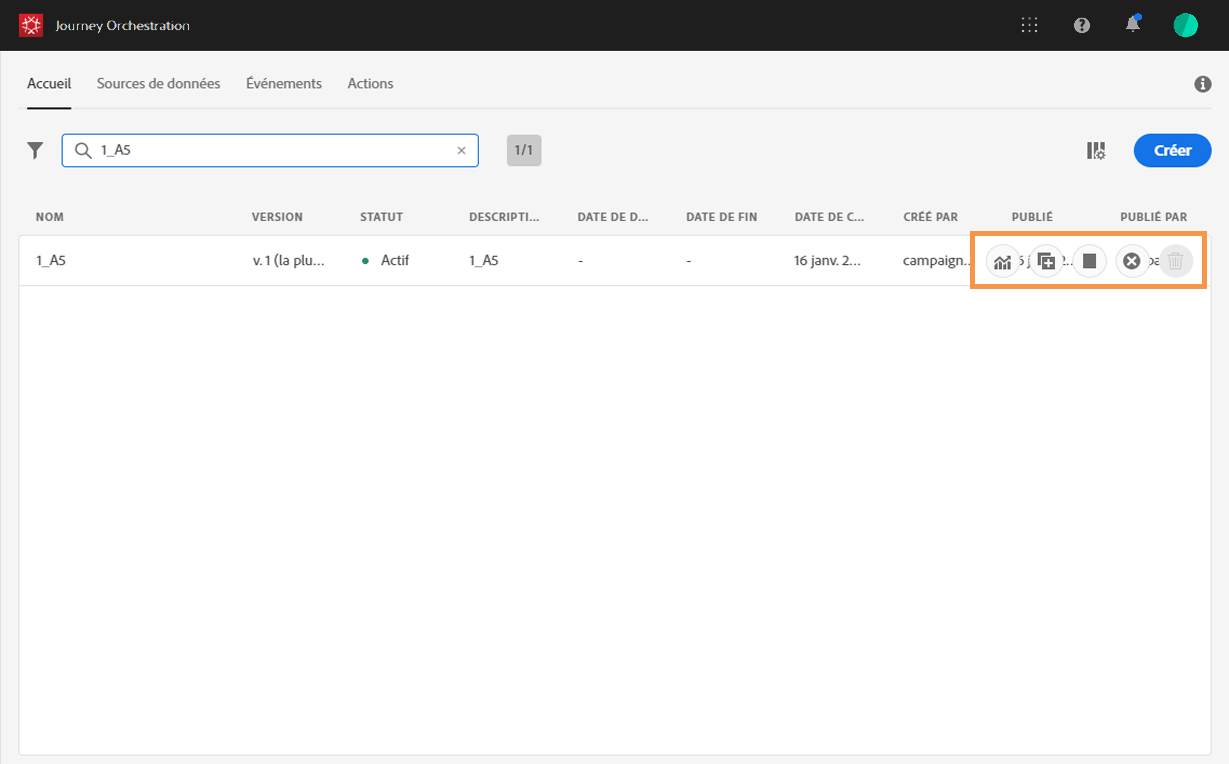Sort by the VERSION column header
Viewport: 1229px width, 764px height.
pyautogui.click(x=277, y=217)
